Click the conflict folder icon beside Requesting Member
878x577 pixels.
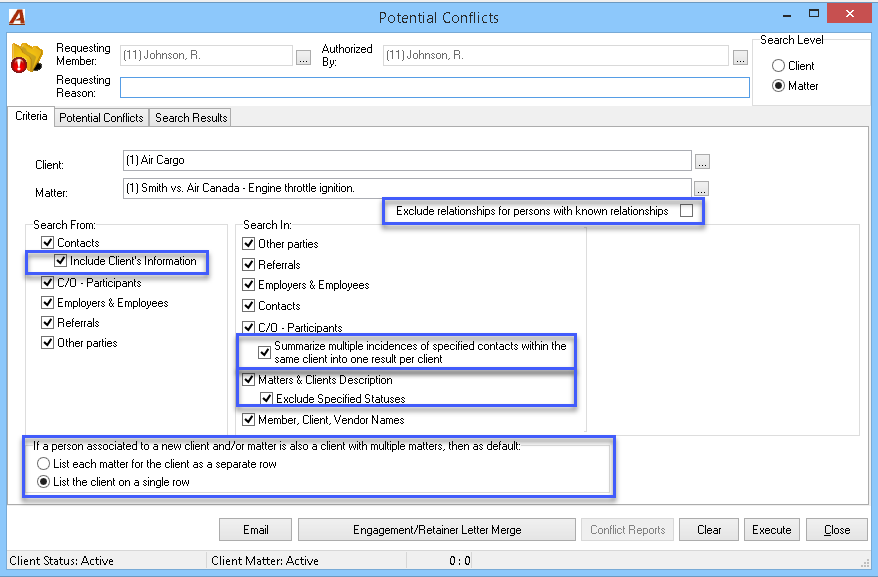[x=27, y=58]
